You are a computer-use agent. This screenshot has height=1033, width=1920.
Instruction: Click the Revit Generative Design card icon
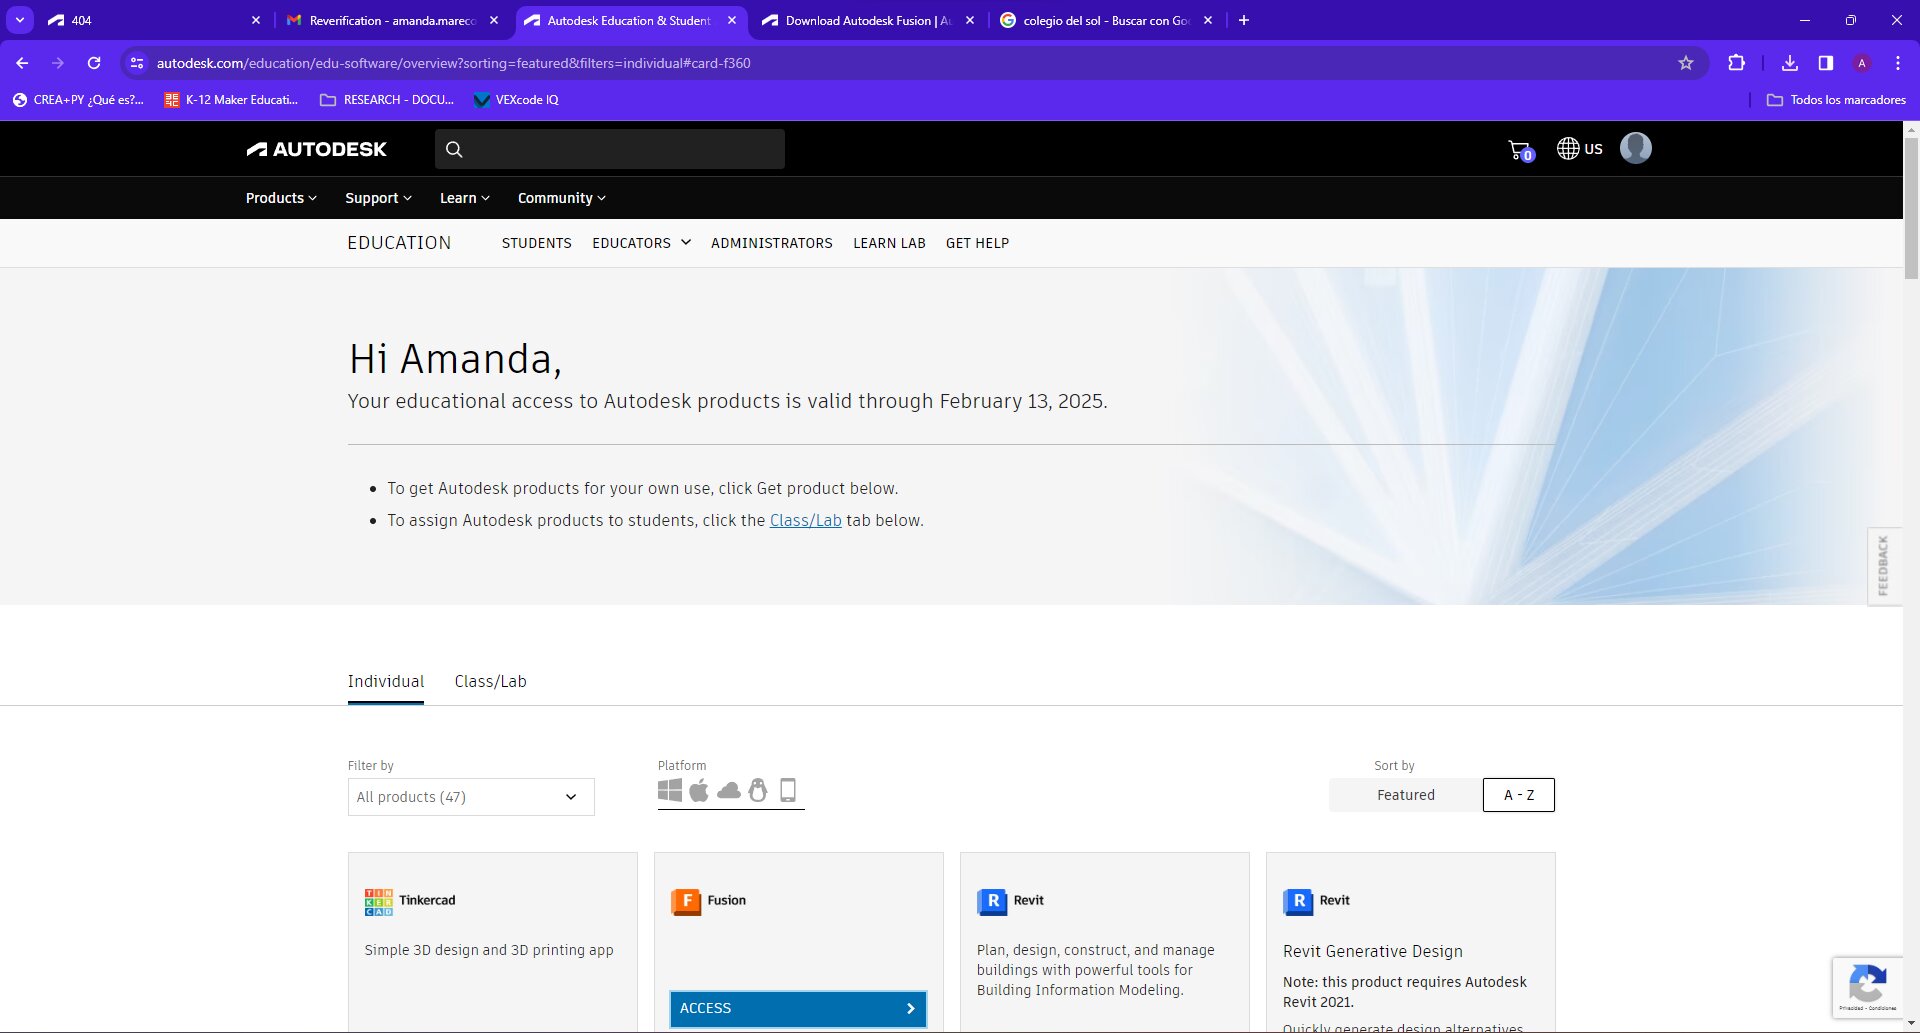click(1298, 902)
